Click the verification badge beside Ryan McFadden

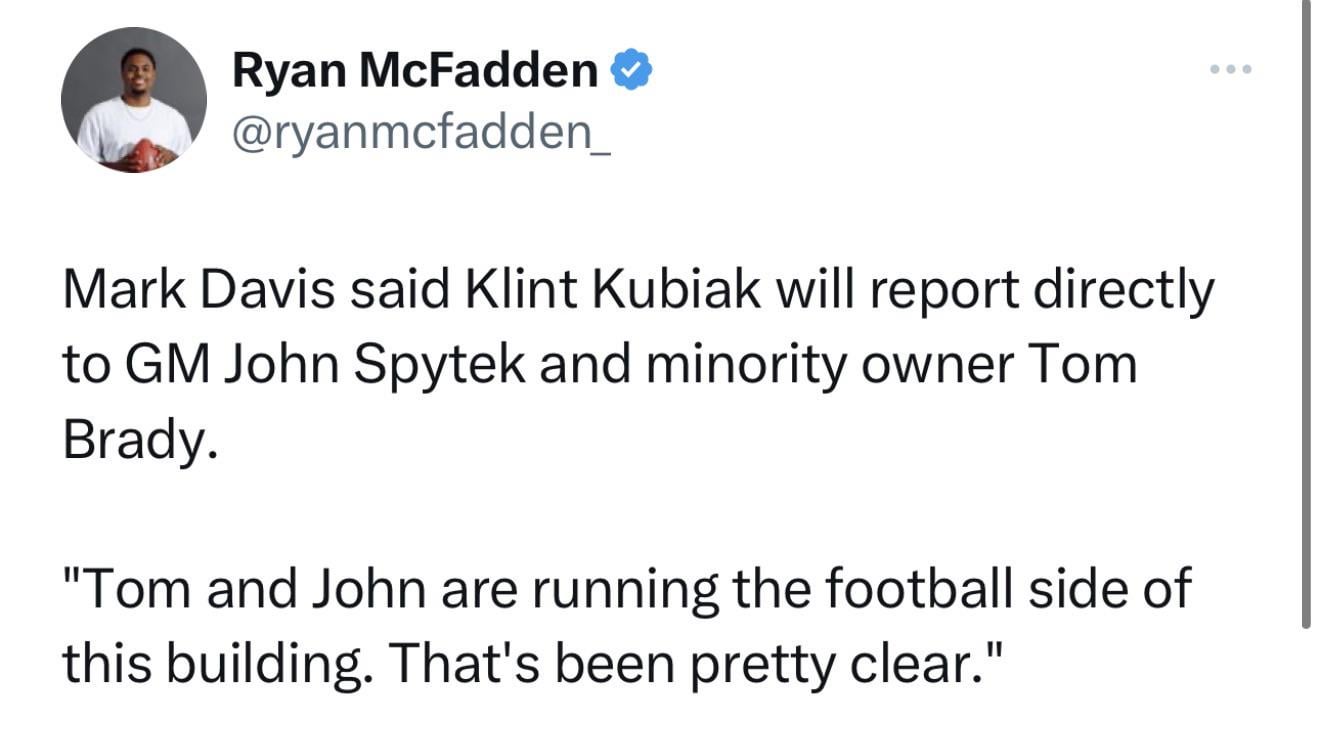[631, 66]
